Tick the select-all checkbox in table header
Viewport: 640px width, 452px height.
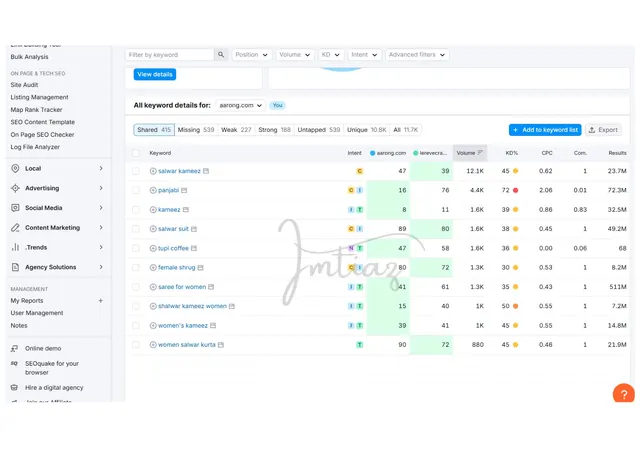136,153
